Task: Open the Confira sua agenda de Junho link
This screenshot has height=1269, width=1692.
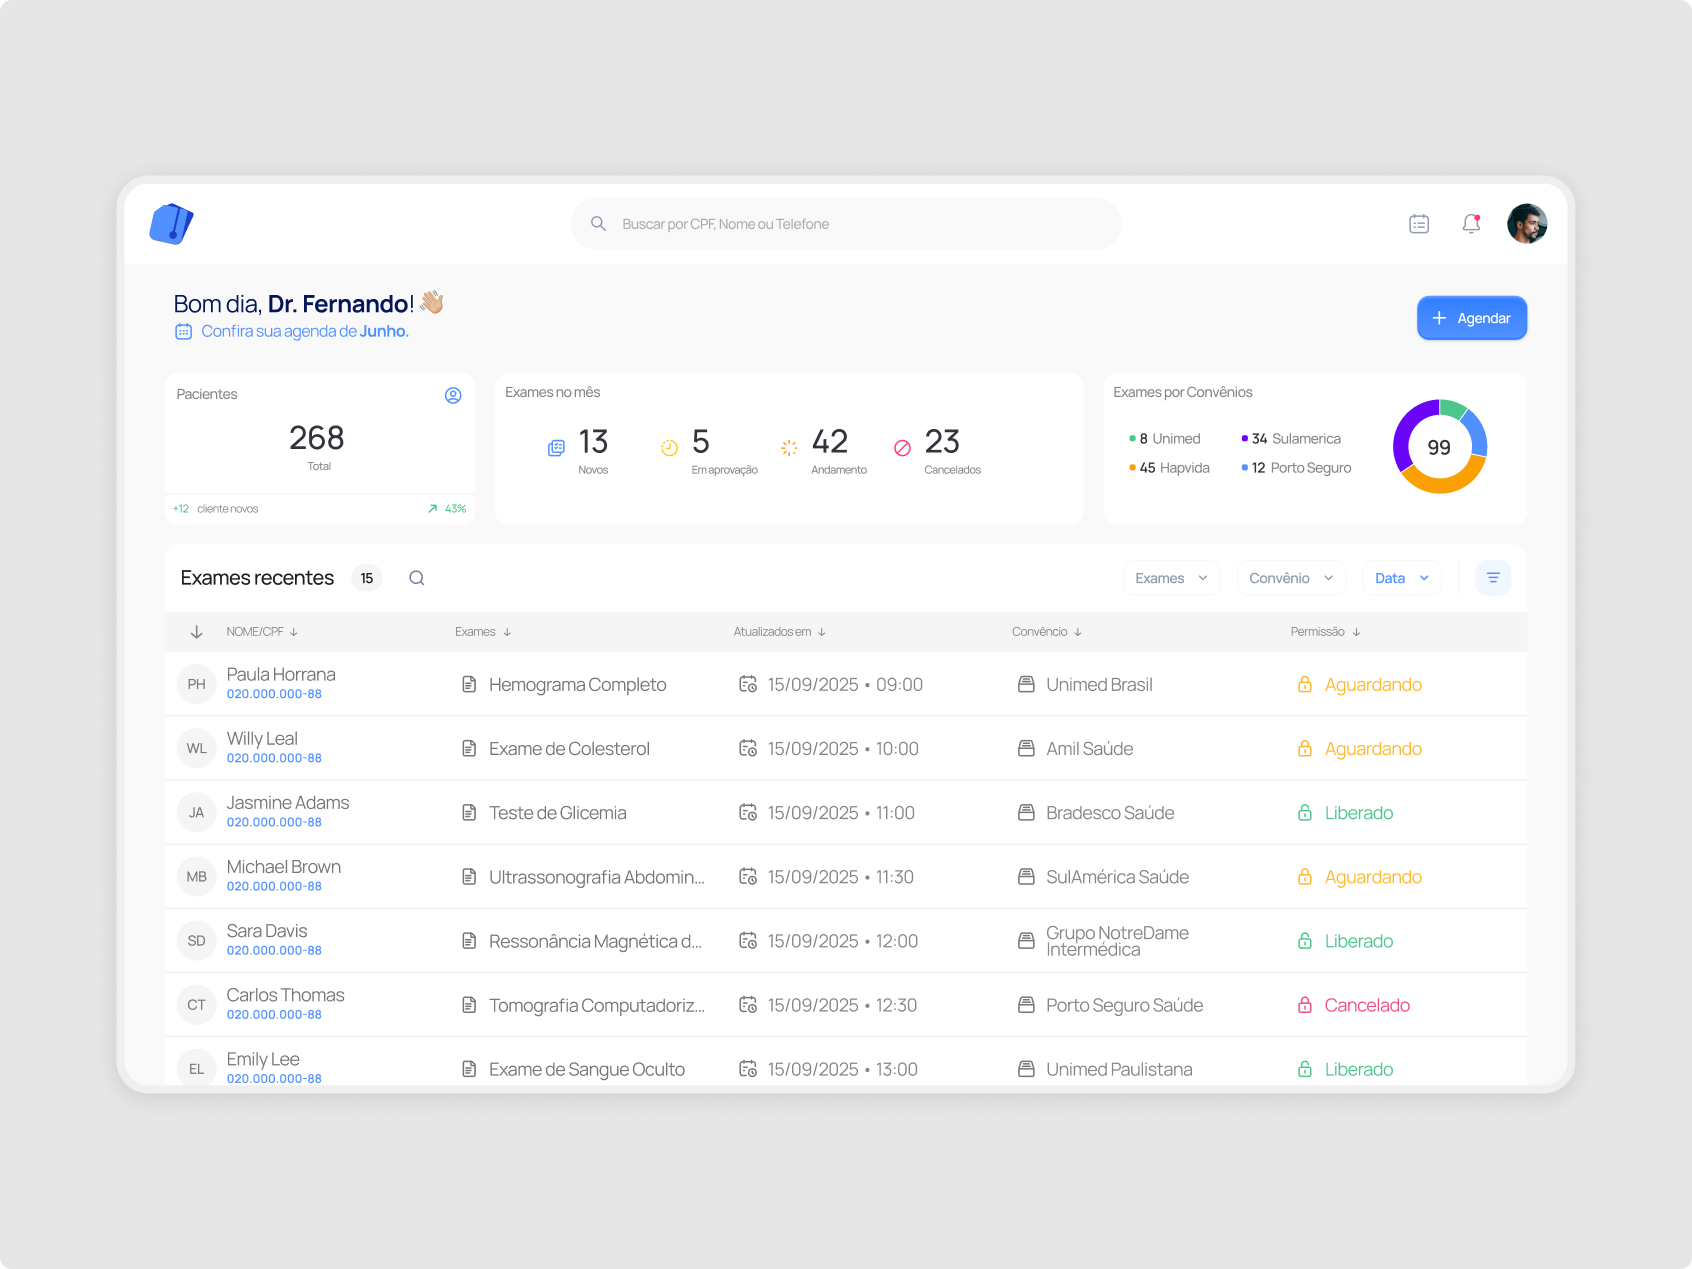Action: (x=292, y=331)
